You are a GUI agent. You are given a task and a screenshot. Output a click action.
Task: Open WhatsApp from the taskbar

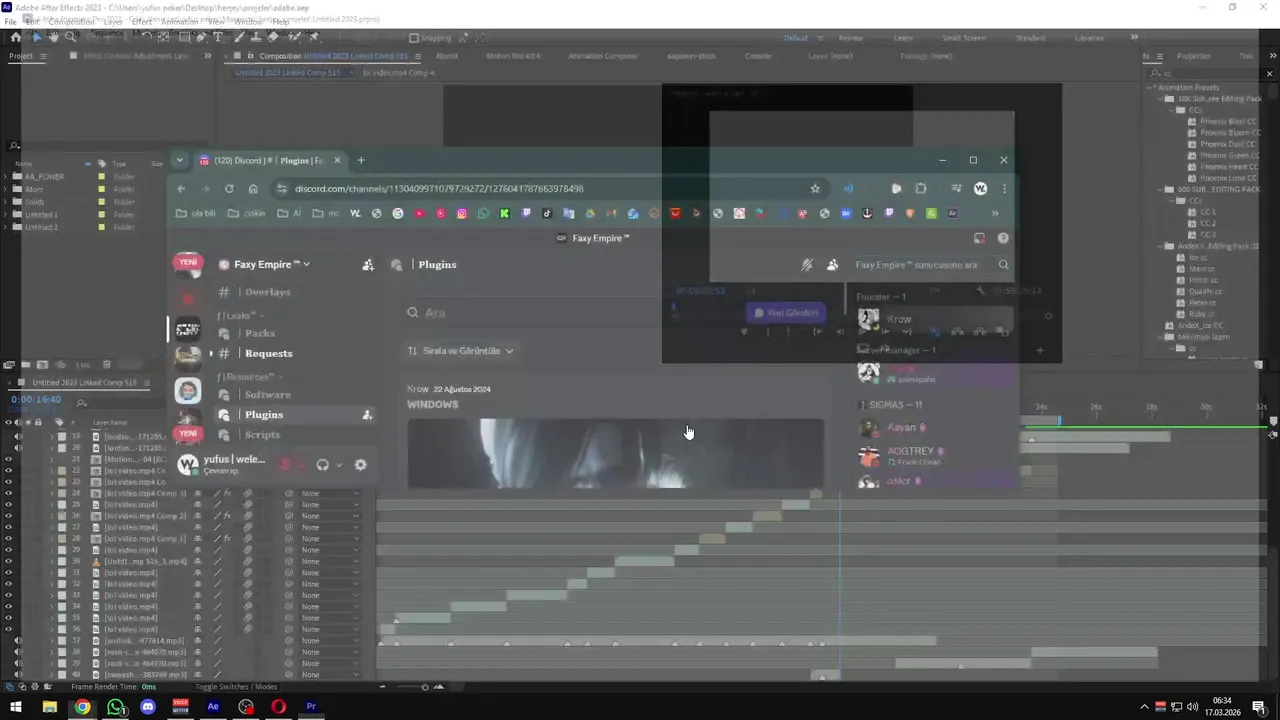point(115,707)
